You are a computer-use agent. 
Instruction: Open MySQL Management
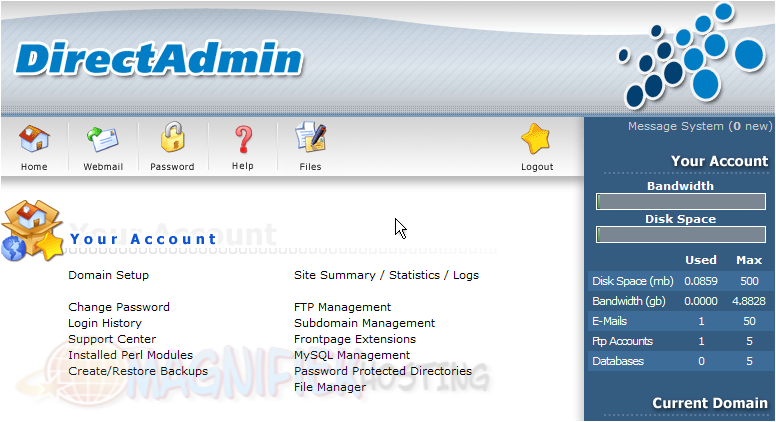[x=352, y=355]
